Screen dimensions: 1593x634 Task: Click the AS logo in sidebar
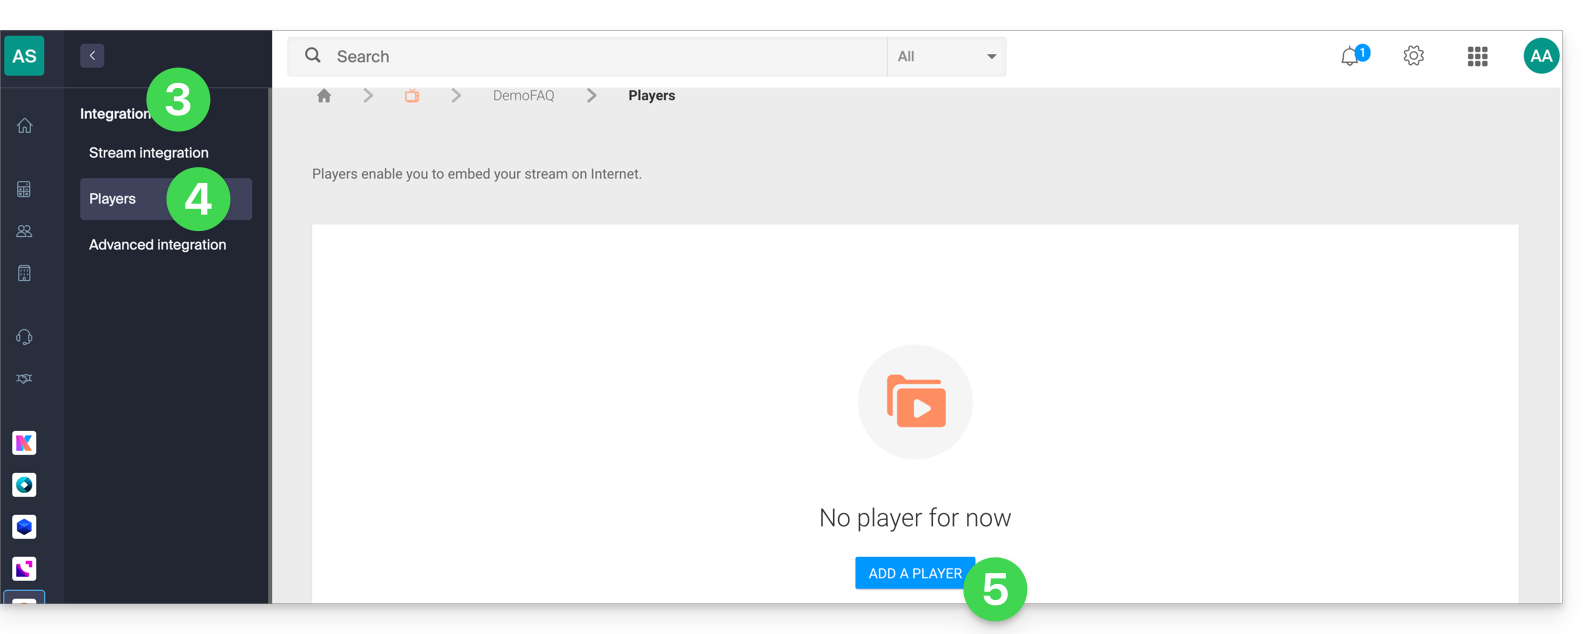coord(24,56)
